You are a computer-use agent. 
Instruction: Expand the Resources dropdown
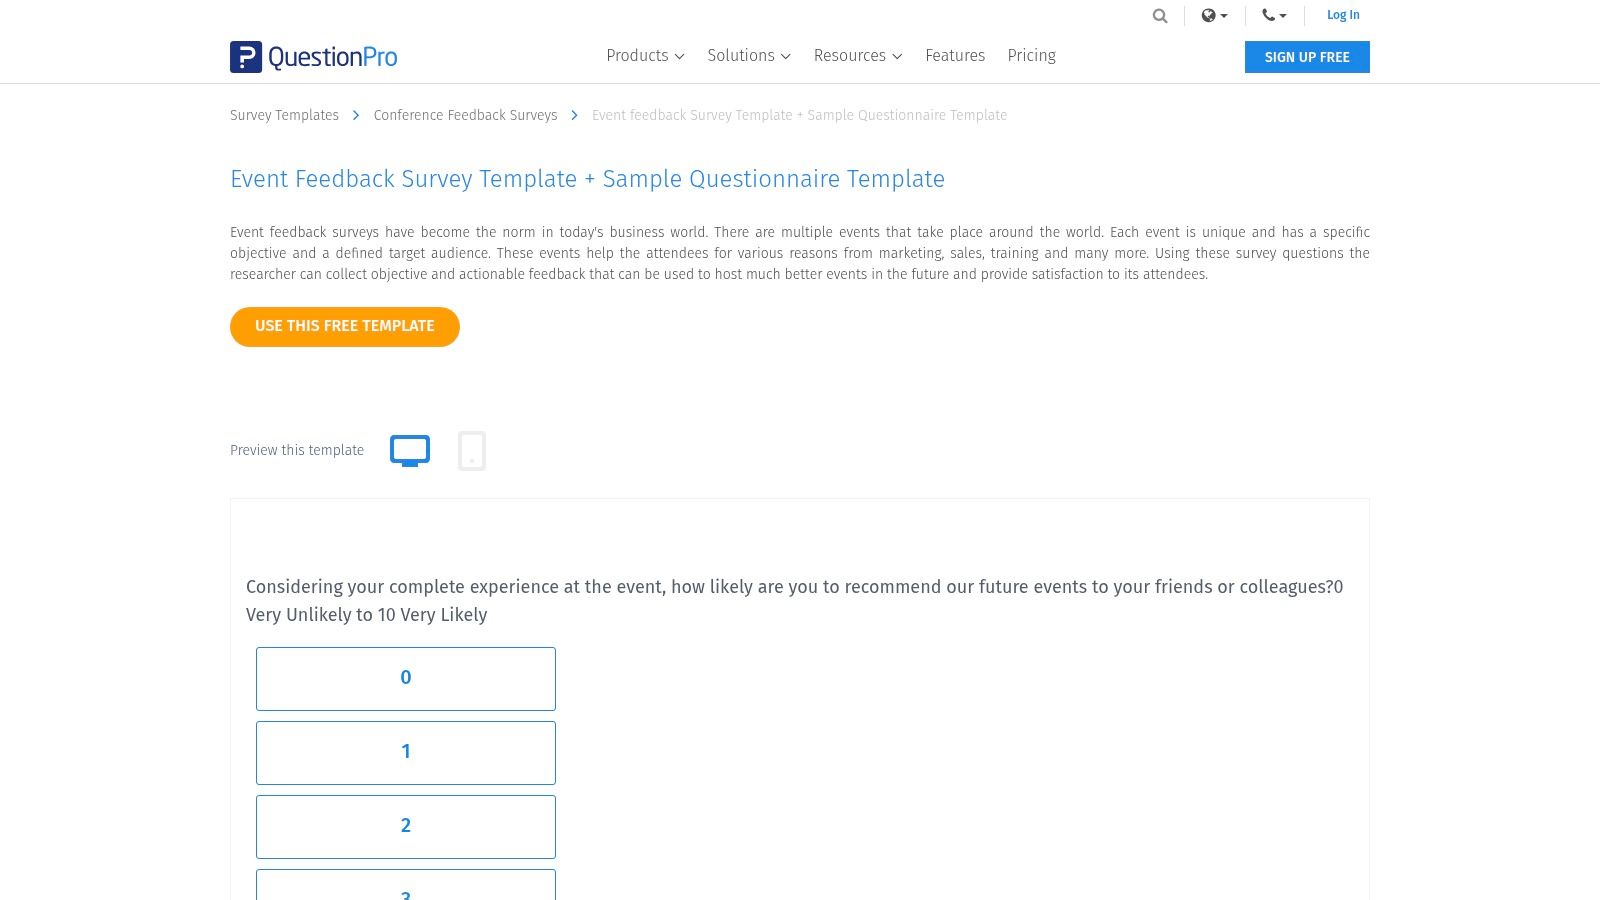(x=857, y=56)
